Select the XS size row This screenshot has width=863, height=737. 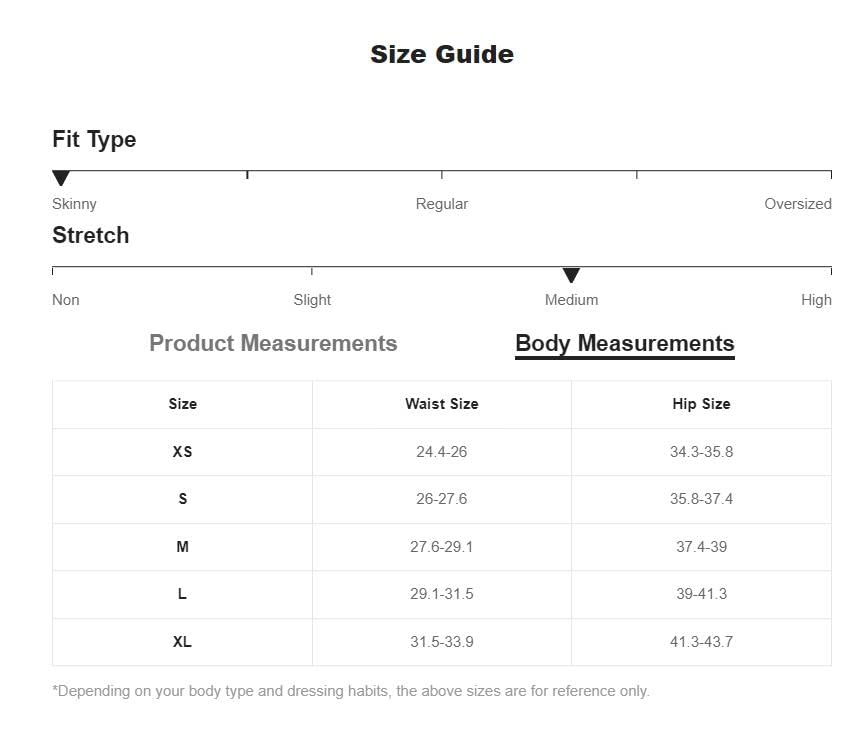tap(441, 452)
